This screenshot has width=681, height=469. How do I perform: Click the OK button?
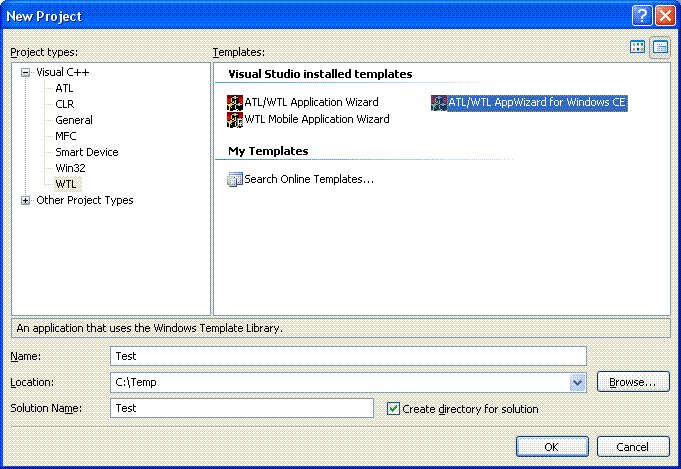point(552,446)
